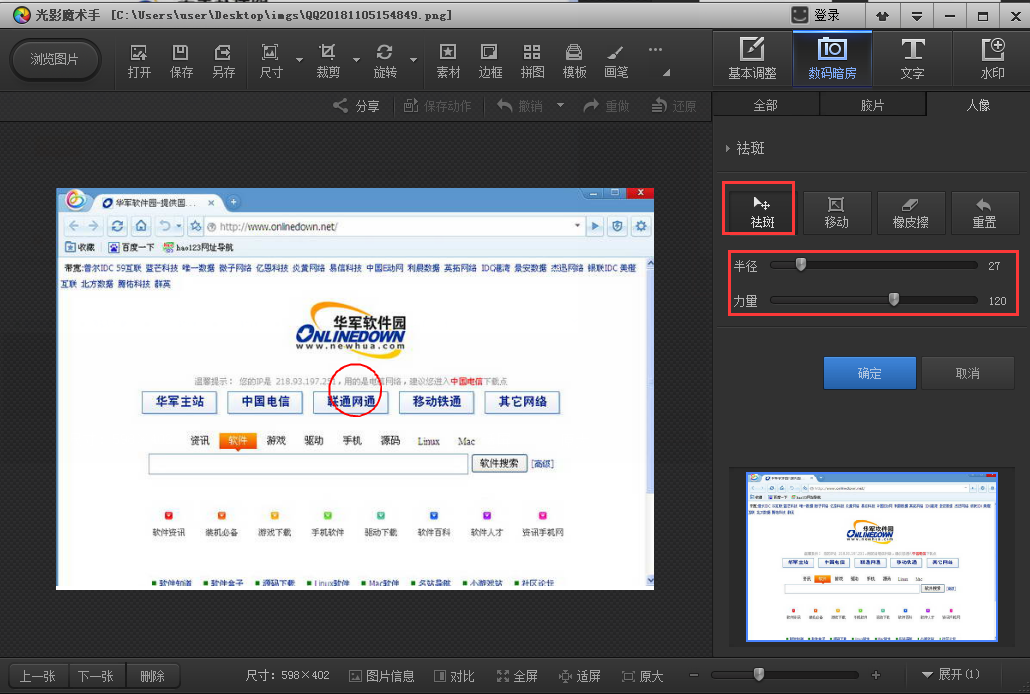Image resolution: width=1030 pixels, height=694 pixels.
Task: Open the 拼图 (Collage) tool
Action: 532,60
